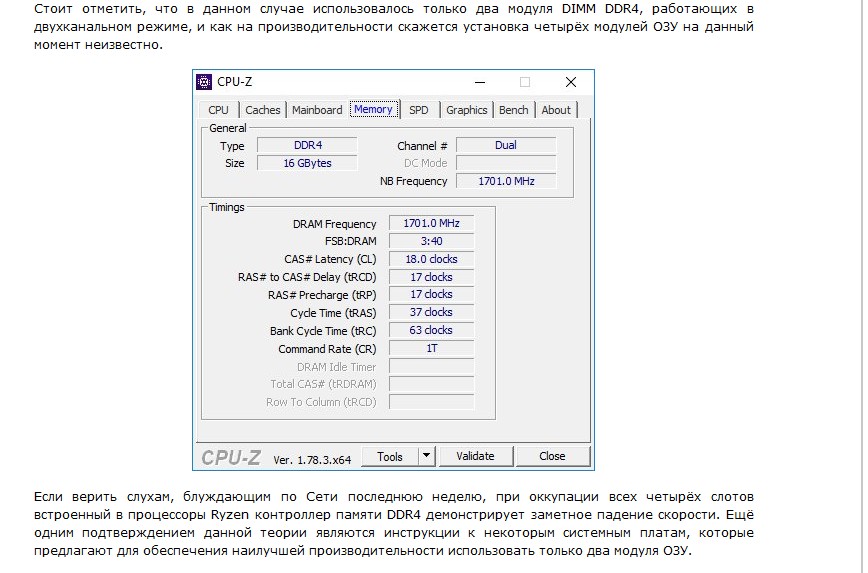Close the CPU-Z window with X
Image resolution: width=868 pixels, height=573 pixels.
[x=570, y=82]
